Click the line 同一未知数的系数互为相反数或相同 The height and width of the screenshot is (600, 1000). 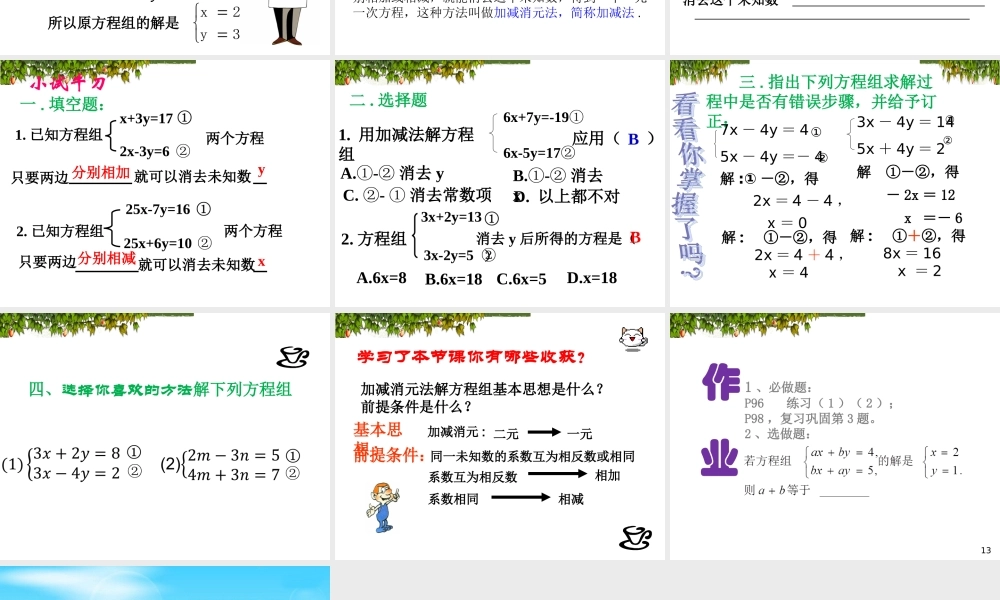click(x=533, y=457)
